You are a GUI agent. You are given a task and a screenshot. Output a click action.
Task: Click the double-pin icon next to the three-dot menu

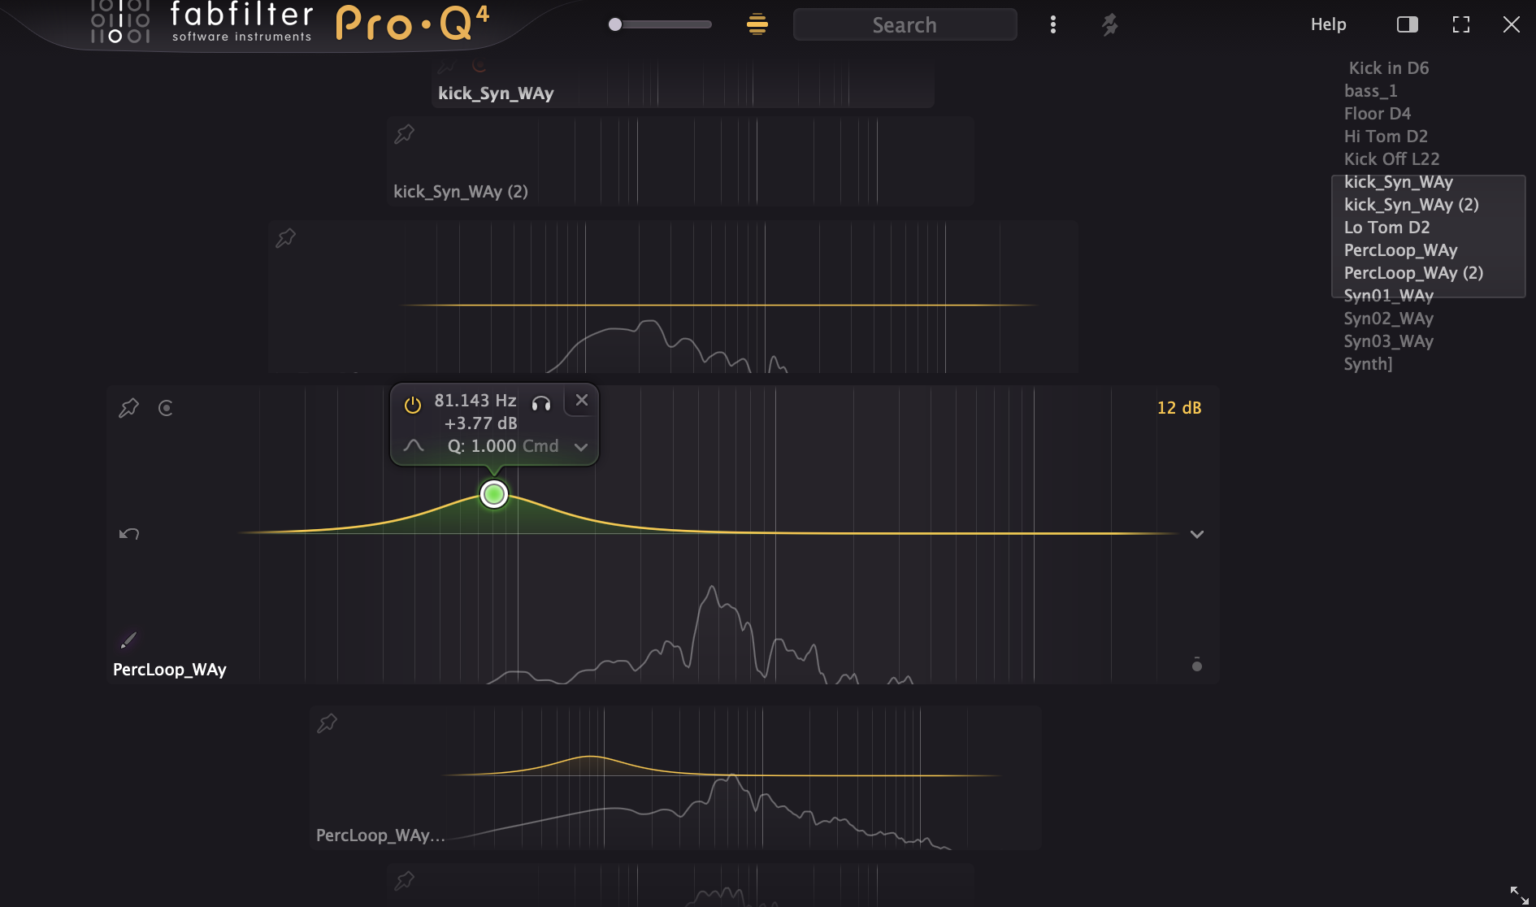(x=1108, y=24)
